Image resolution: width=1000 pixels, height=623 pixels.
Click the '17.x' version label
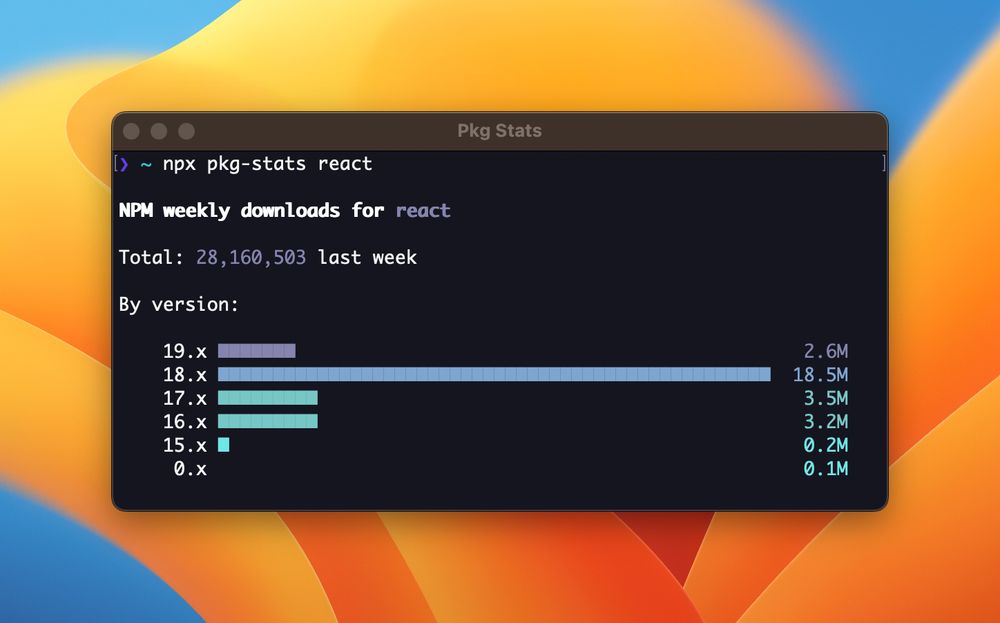[x=184, y=399]
